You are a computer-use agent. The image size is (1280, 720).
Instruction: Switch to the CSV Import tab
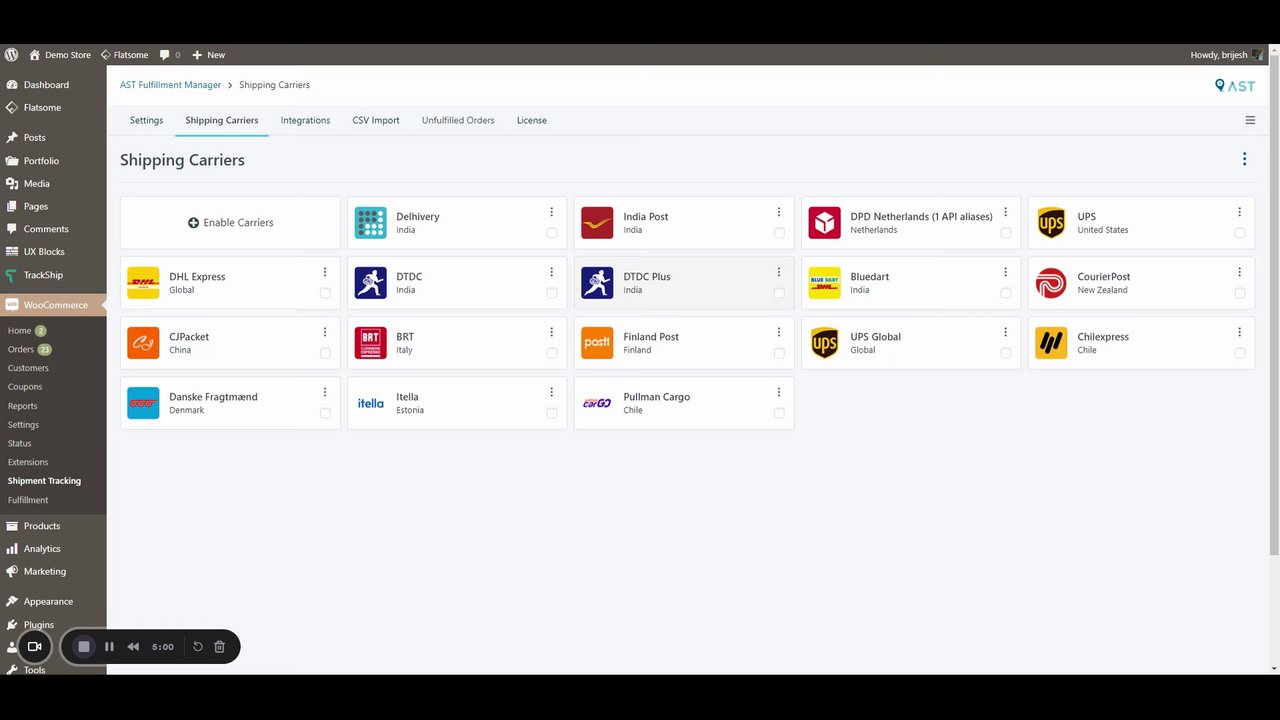376,120
